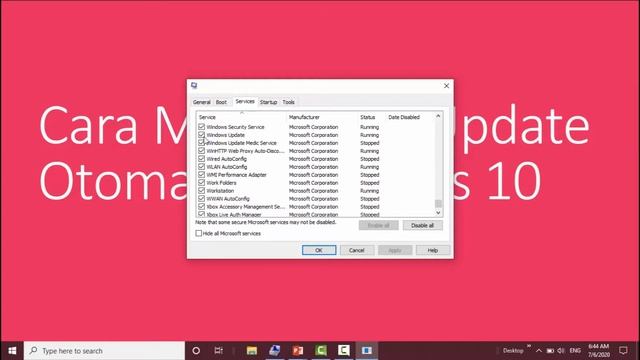Screen dimensions: 640x360
Task: Click the Cancel button
Action: coord(357,250)
